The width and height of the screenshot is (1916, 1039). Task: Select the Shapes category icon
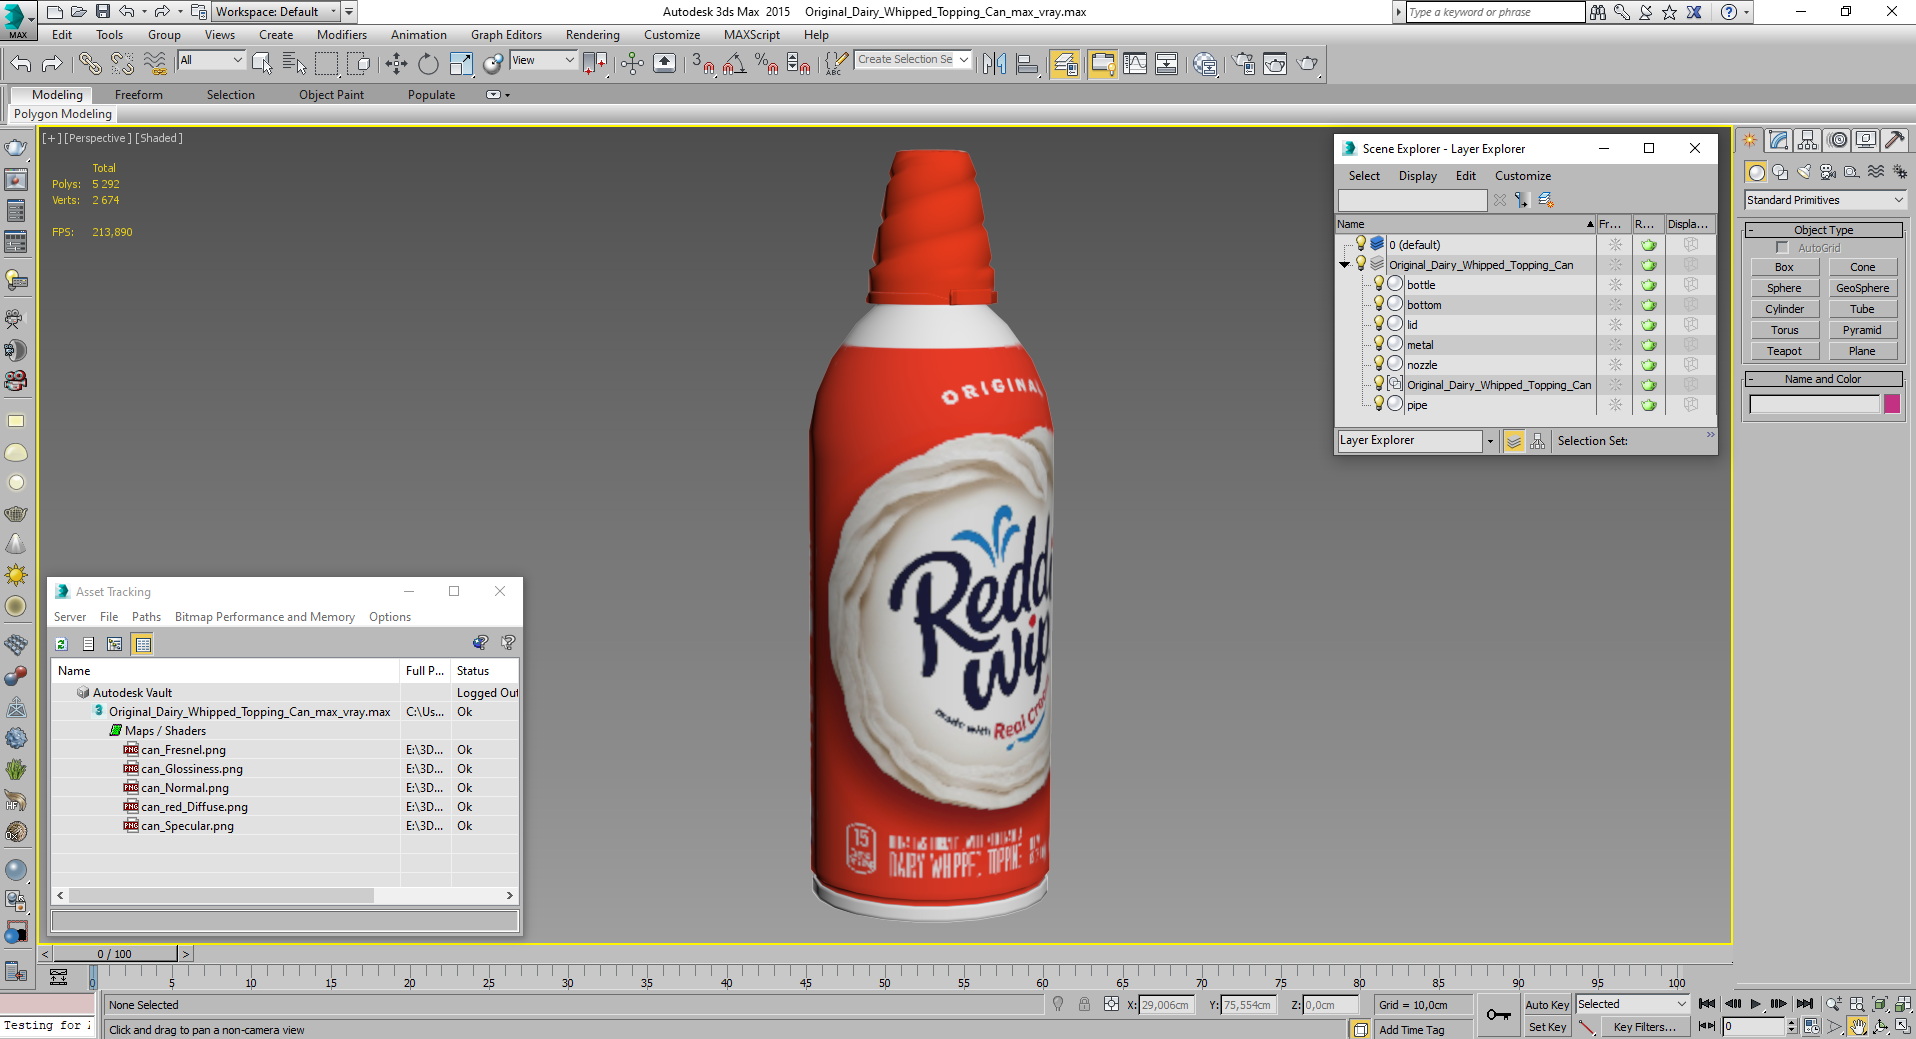1780,172
